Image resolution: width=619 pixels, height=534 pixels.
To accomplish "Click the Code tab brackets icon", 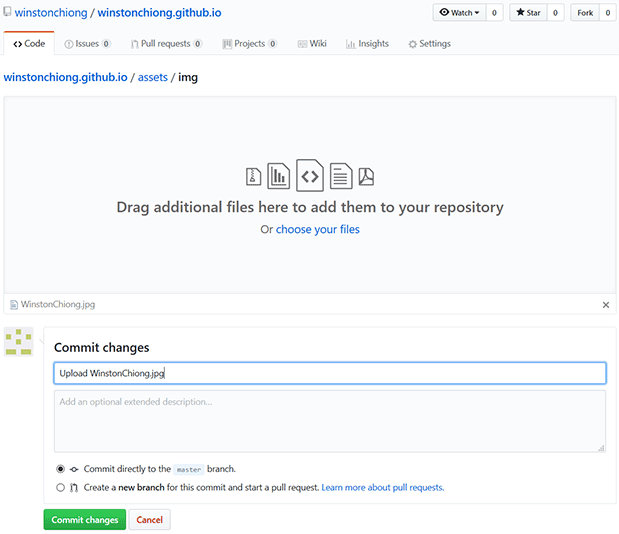I will [x=17, y=44].
